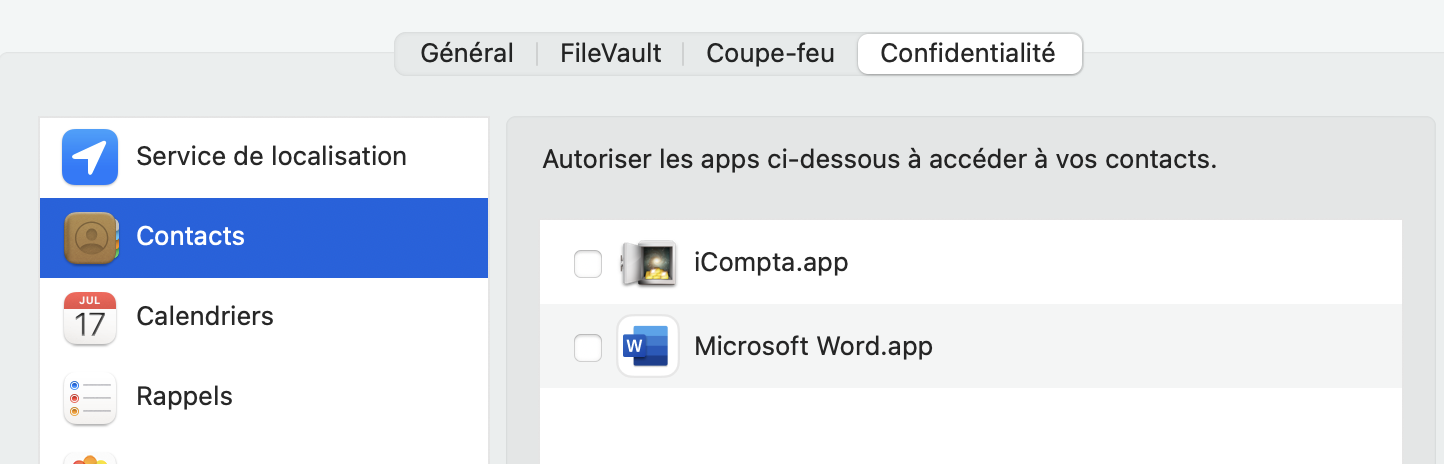Open the Coupe-feu tab
The width and height of the screenshot is (1444, 464).
[x=770, y=54]
